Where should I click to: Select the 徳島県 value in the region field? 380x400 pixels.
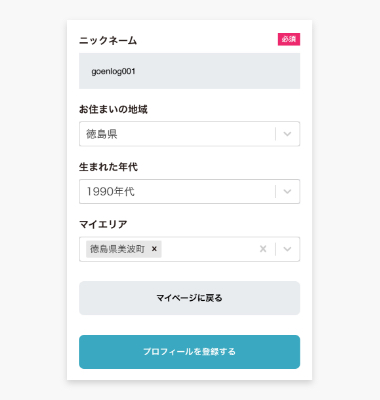[x=102, y=134]
